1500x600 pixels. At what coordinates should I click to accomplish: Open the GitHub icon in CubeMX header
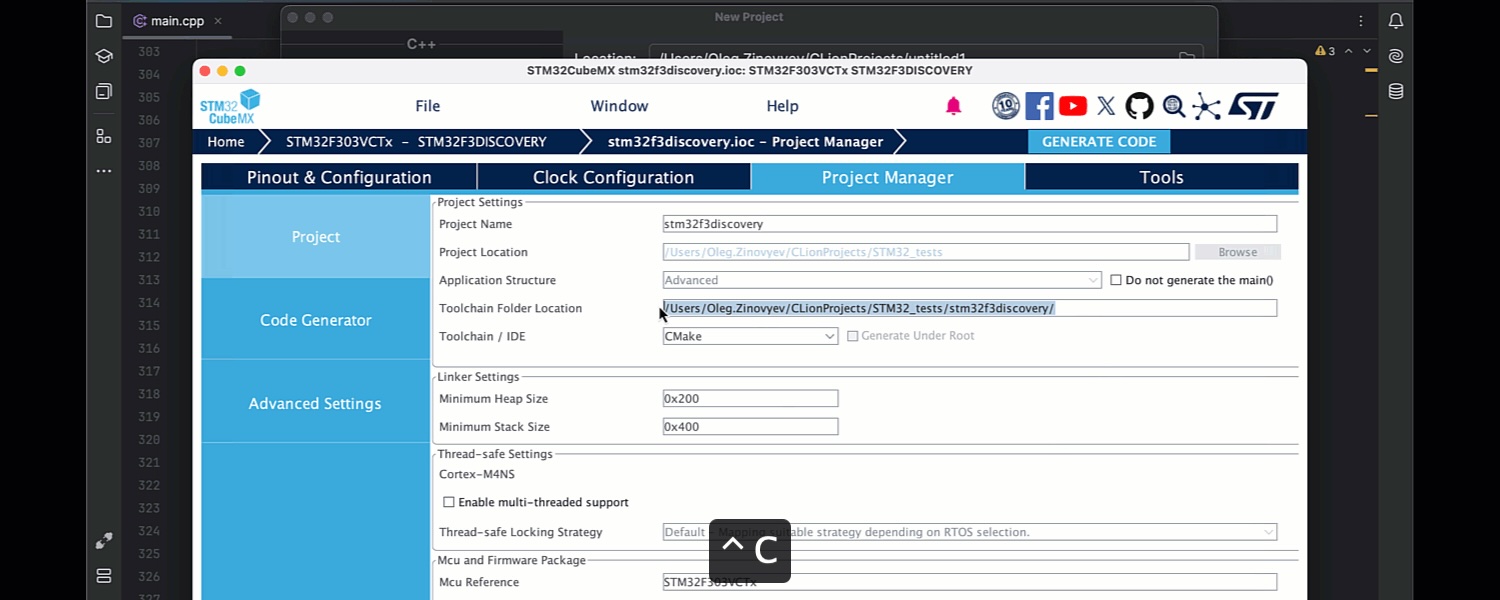pyautogui.click(x=1139, y=106)
